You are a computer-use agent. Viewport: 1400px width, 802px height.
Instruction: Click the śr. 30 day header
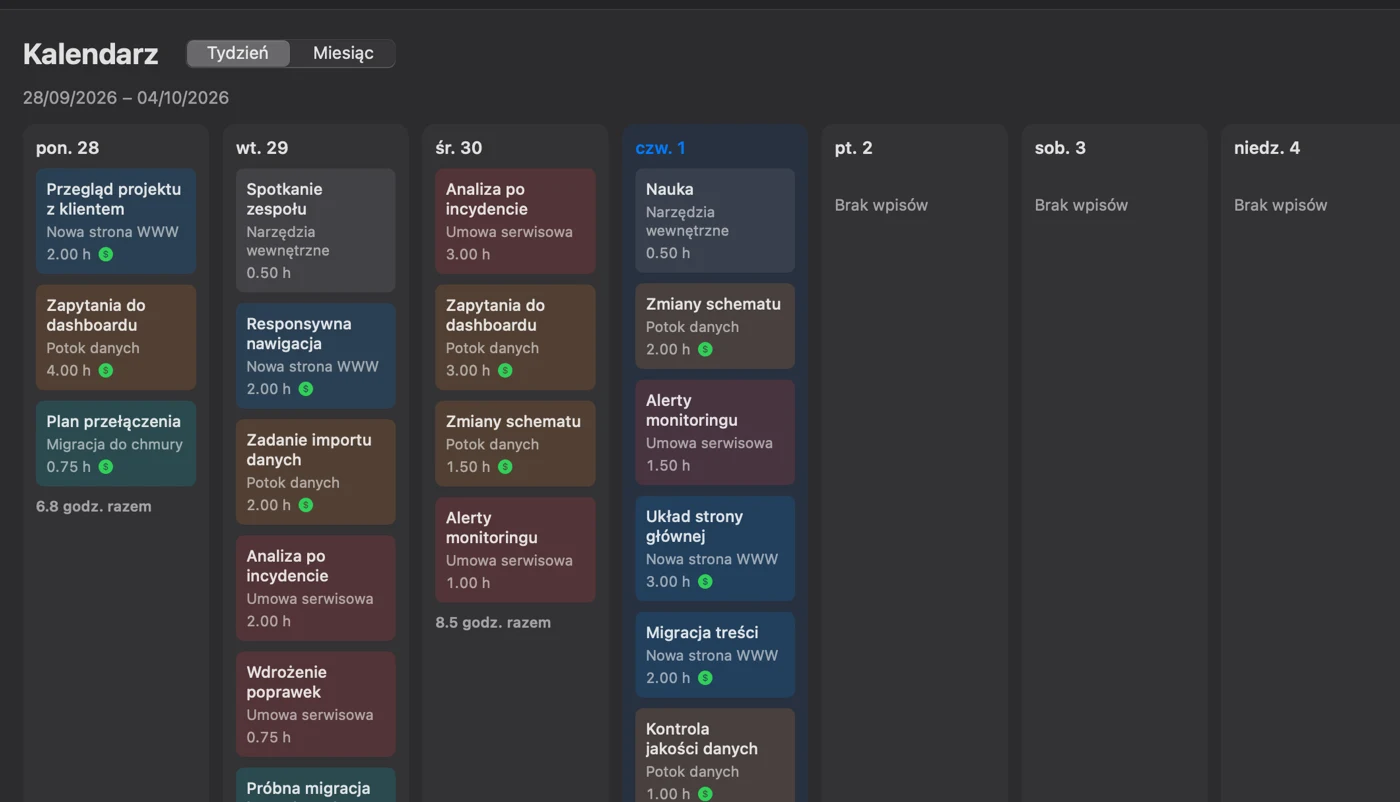459,148
